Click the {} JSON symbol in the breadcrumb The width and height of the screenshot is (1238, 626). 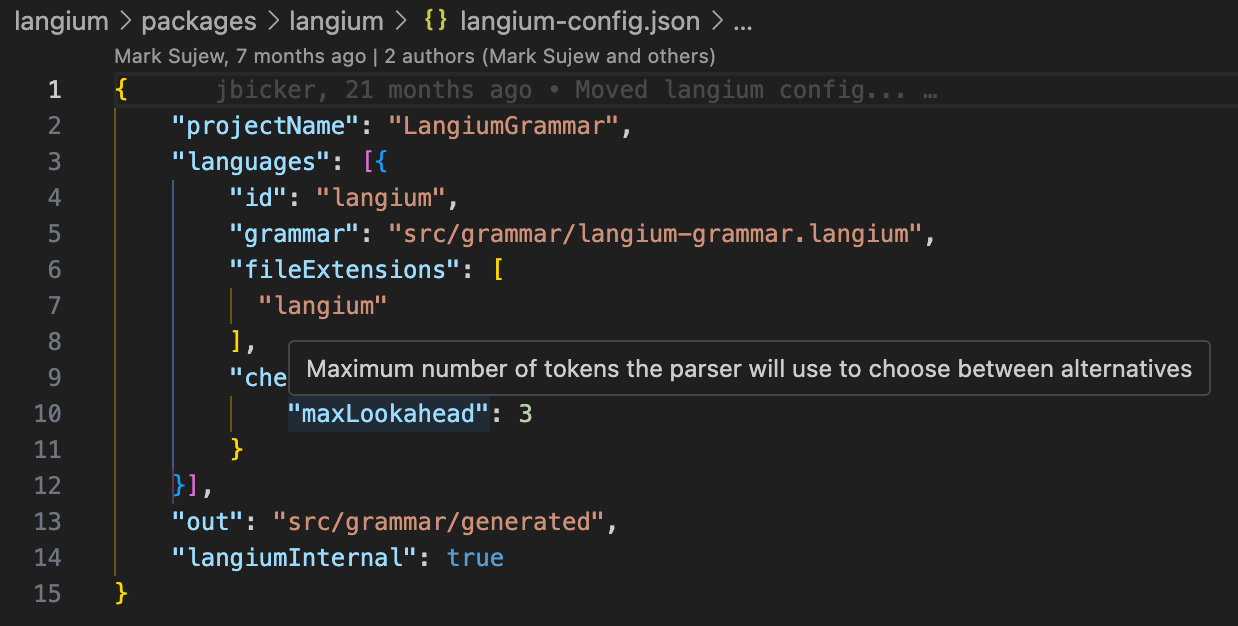(434, 21)
